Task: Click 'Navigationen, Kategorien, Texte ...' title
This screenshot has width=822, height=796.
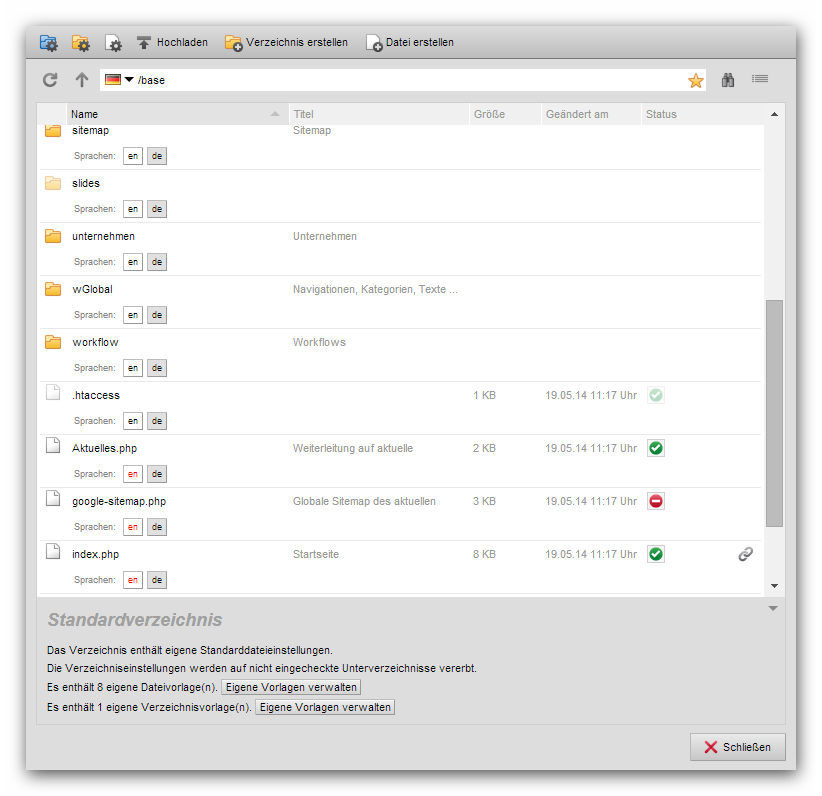Action: tap(375, 289)
